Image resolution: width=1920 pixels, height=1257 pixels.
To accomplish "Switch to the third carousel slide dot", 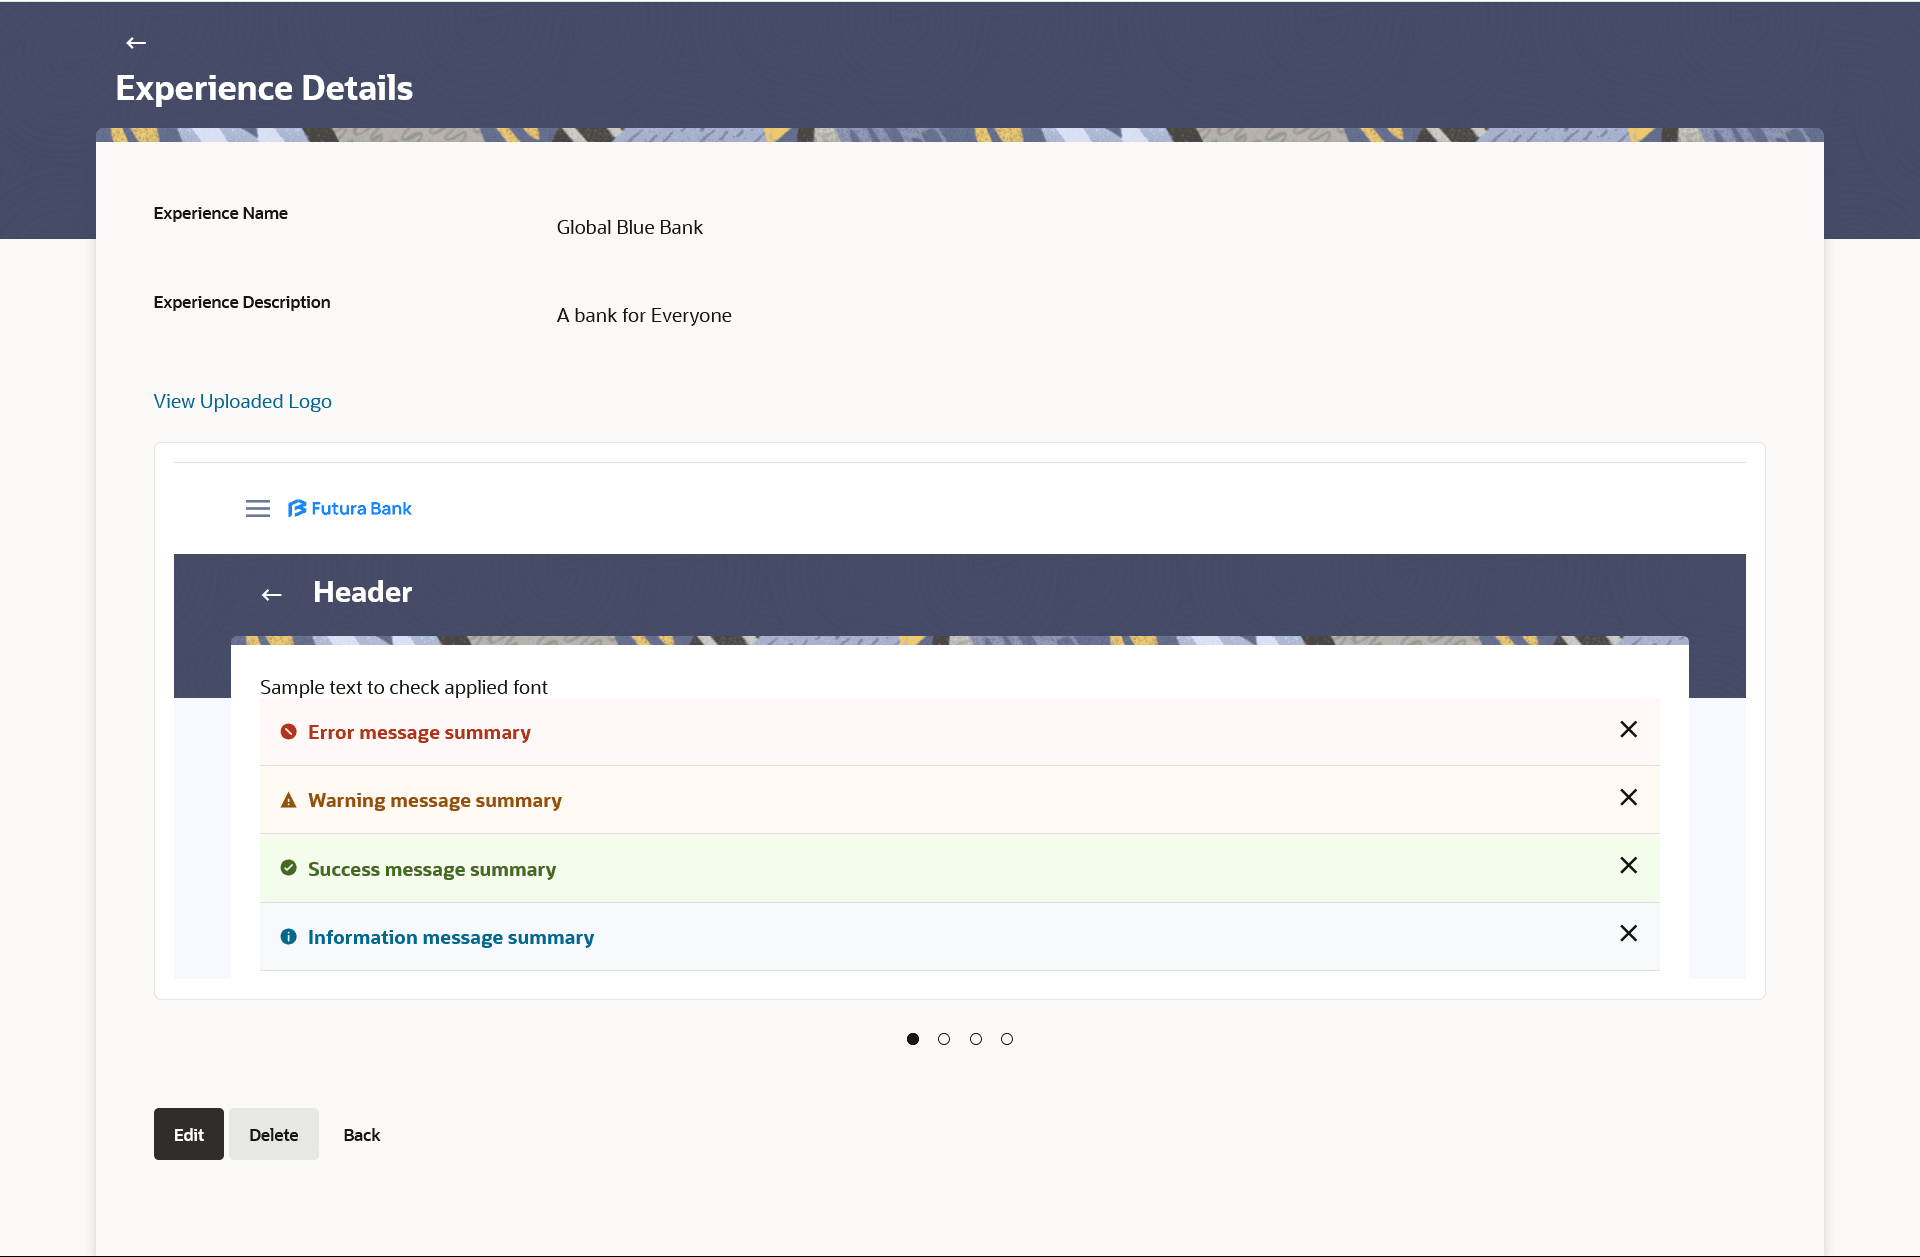I will click(976, 1039).
